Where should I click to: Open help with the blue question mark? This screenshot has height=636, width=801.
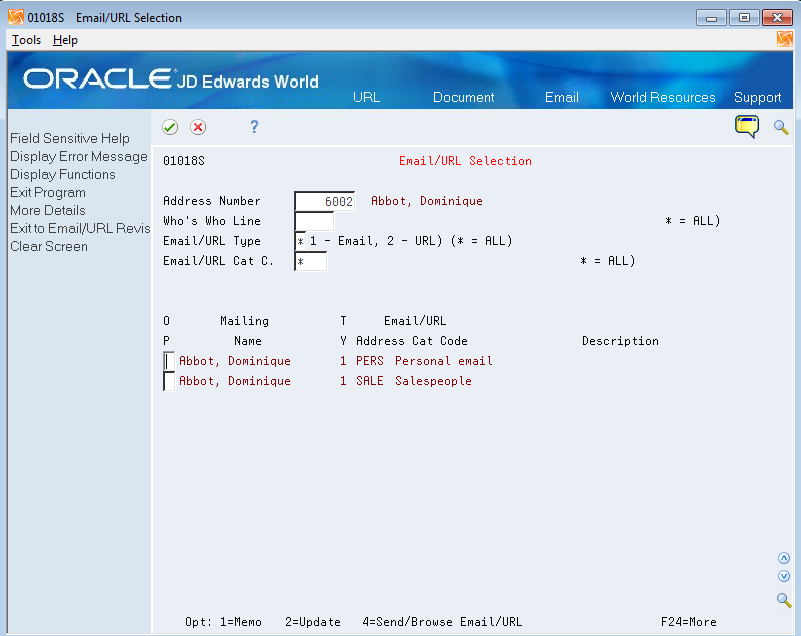pos(254,127)
